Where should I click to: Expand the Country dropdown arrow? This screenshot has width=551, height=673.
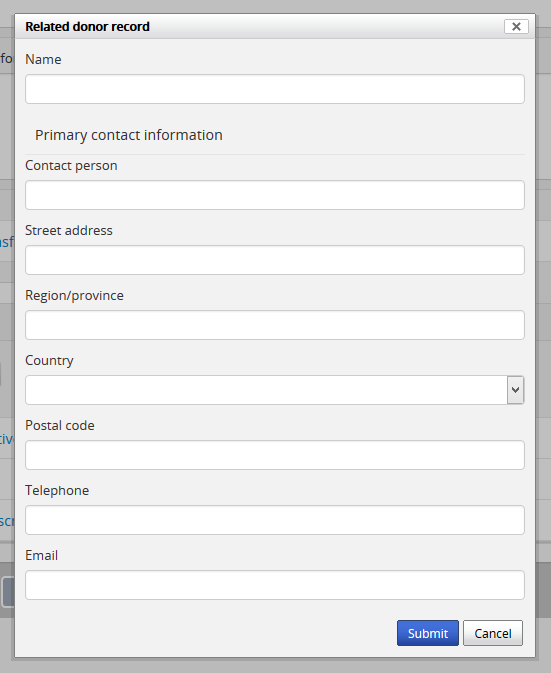[x=515, y=390]
